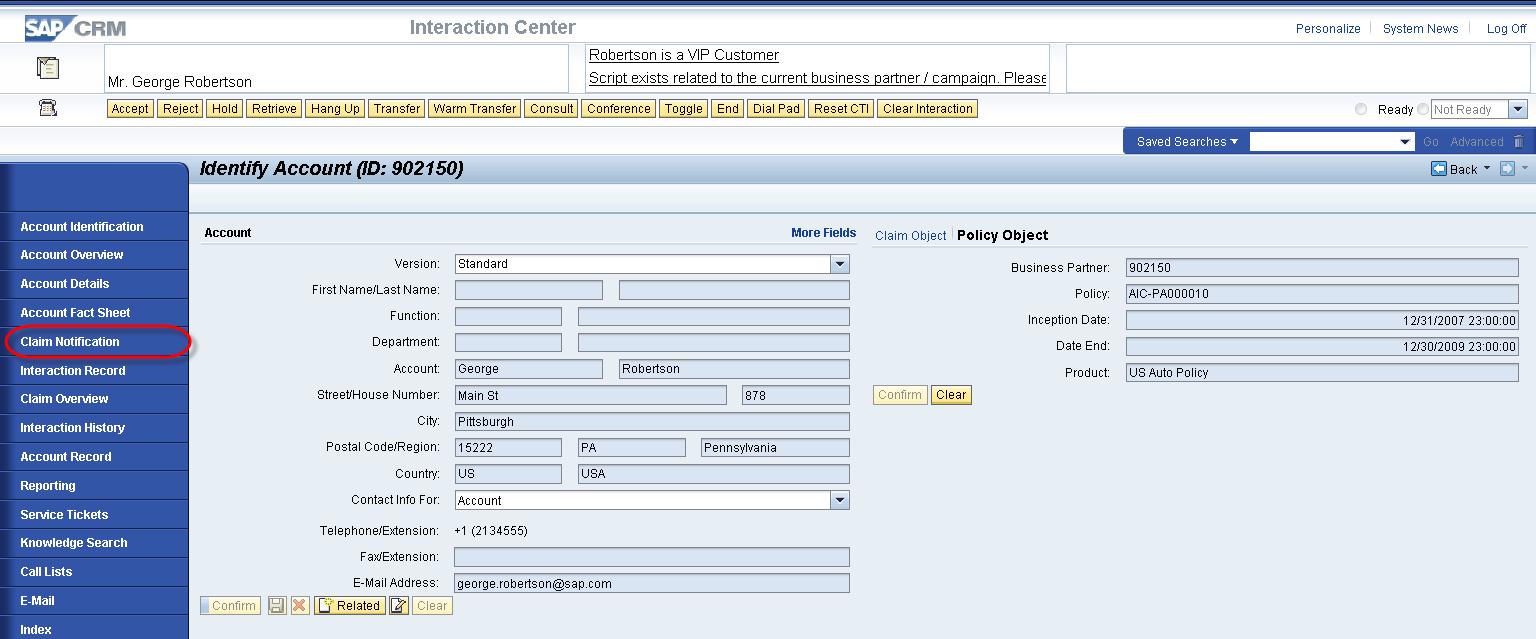Click the Warm Transfer button

(475, 109)
